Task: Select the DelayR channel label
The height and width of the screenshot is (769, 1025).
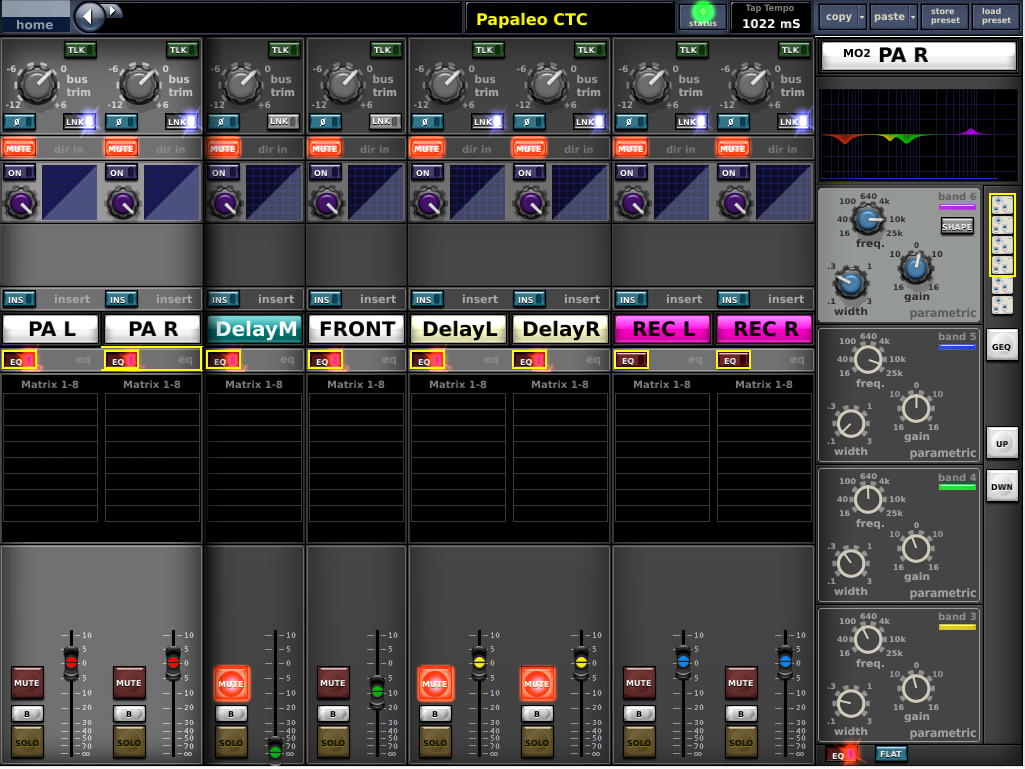Action: click(560, 329)
